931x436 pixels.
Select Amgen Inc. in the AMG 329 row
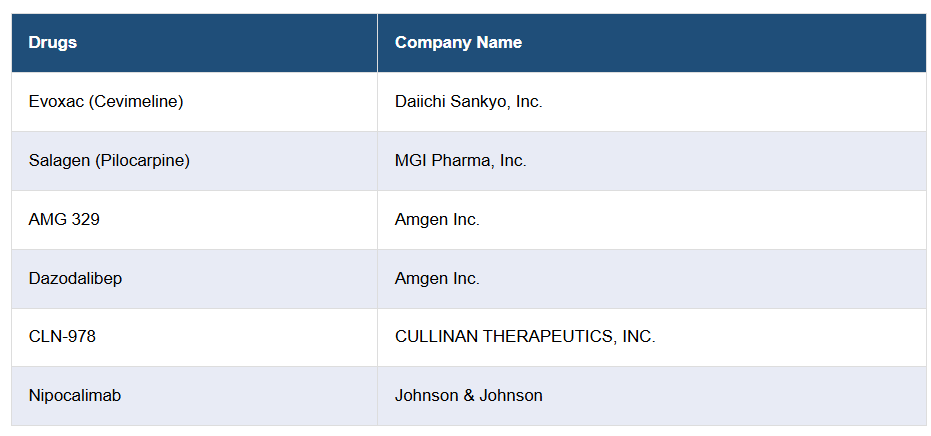tap(437, 220)
